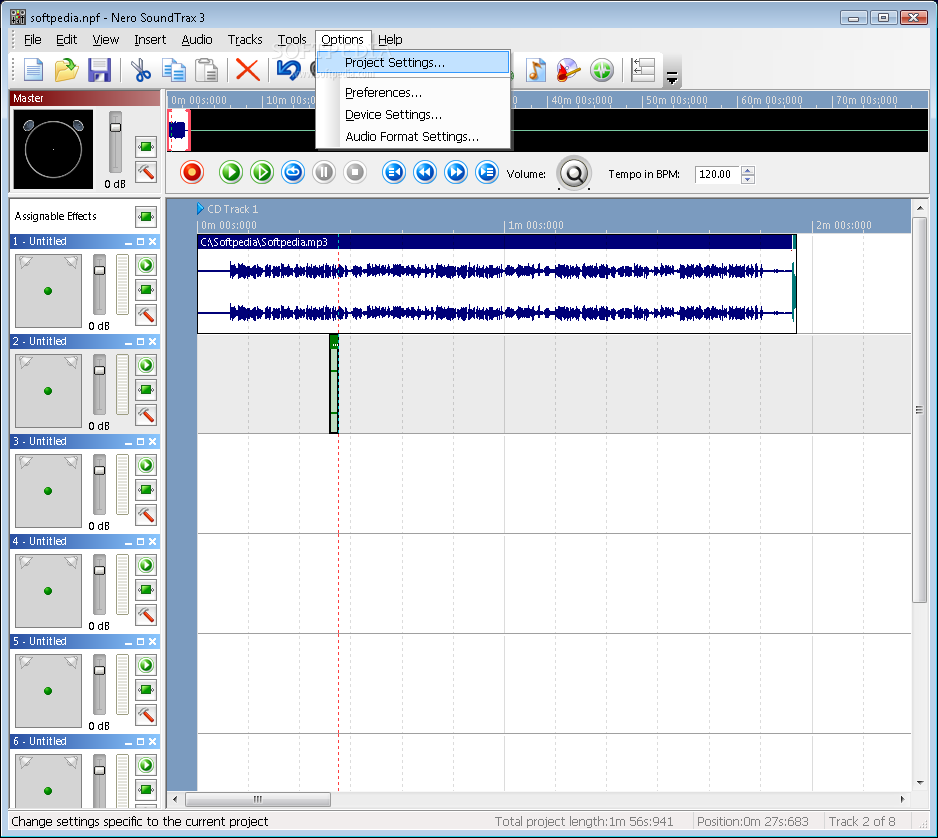Click the horizontal timeline scrollbar thumb
The width and height of the screenshot is (938, 838).
[258, 799]
